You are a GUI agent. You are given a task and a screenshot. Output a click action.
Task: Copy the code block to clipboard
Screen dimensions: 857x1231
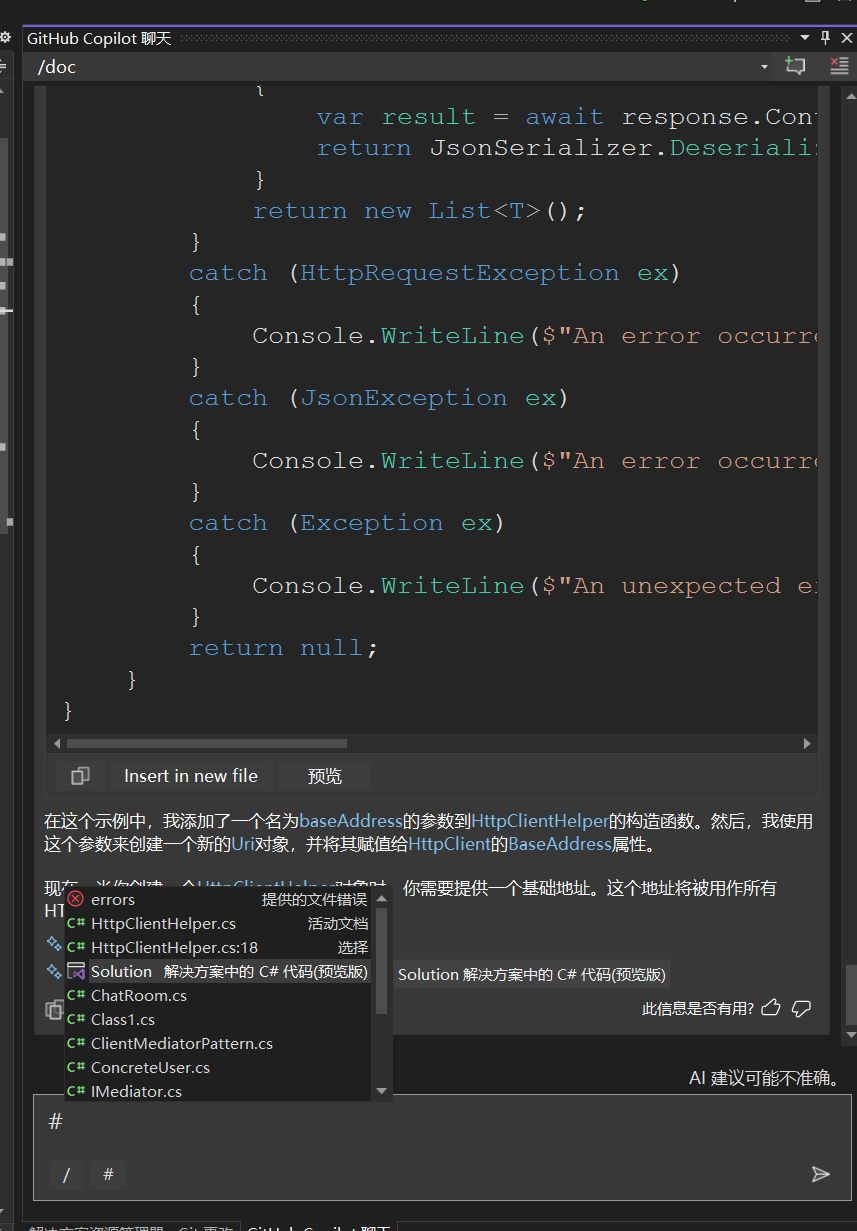pos(80,776)
